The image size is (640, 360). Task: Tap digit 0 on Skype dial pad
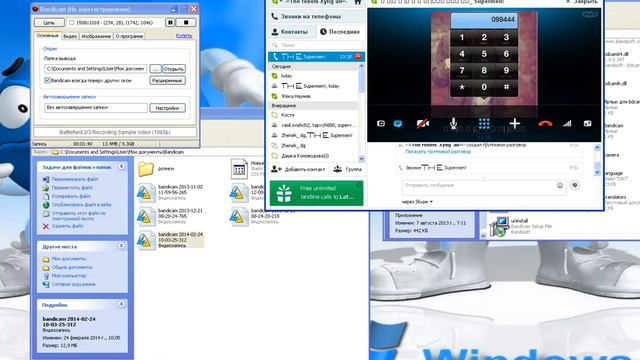pos(484,87)
